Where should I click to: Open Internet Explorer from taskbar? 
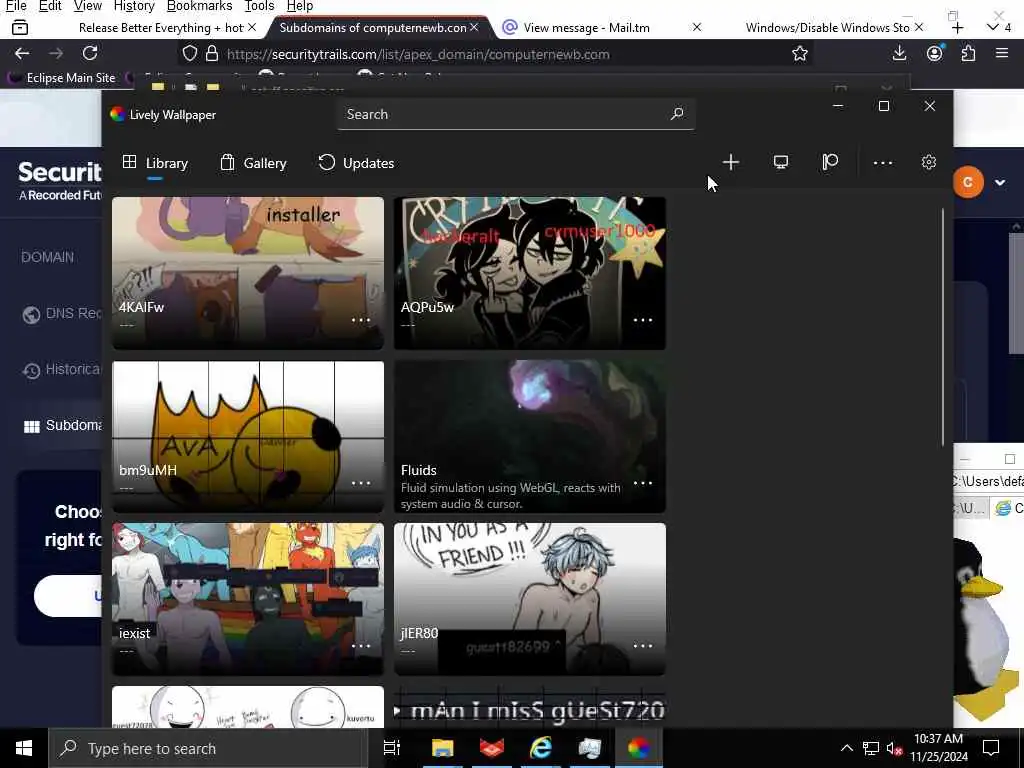pyautogui.click(x=540, y=748)
